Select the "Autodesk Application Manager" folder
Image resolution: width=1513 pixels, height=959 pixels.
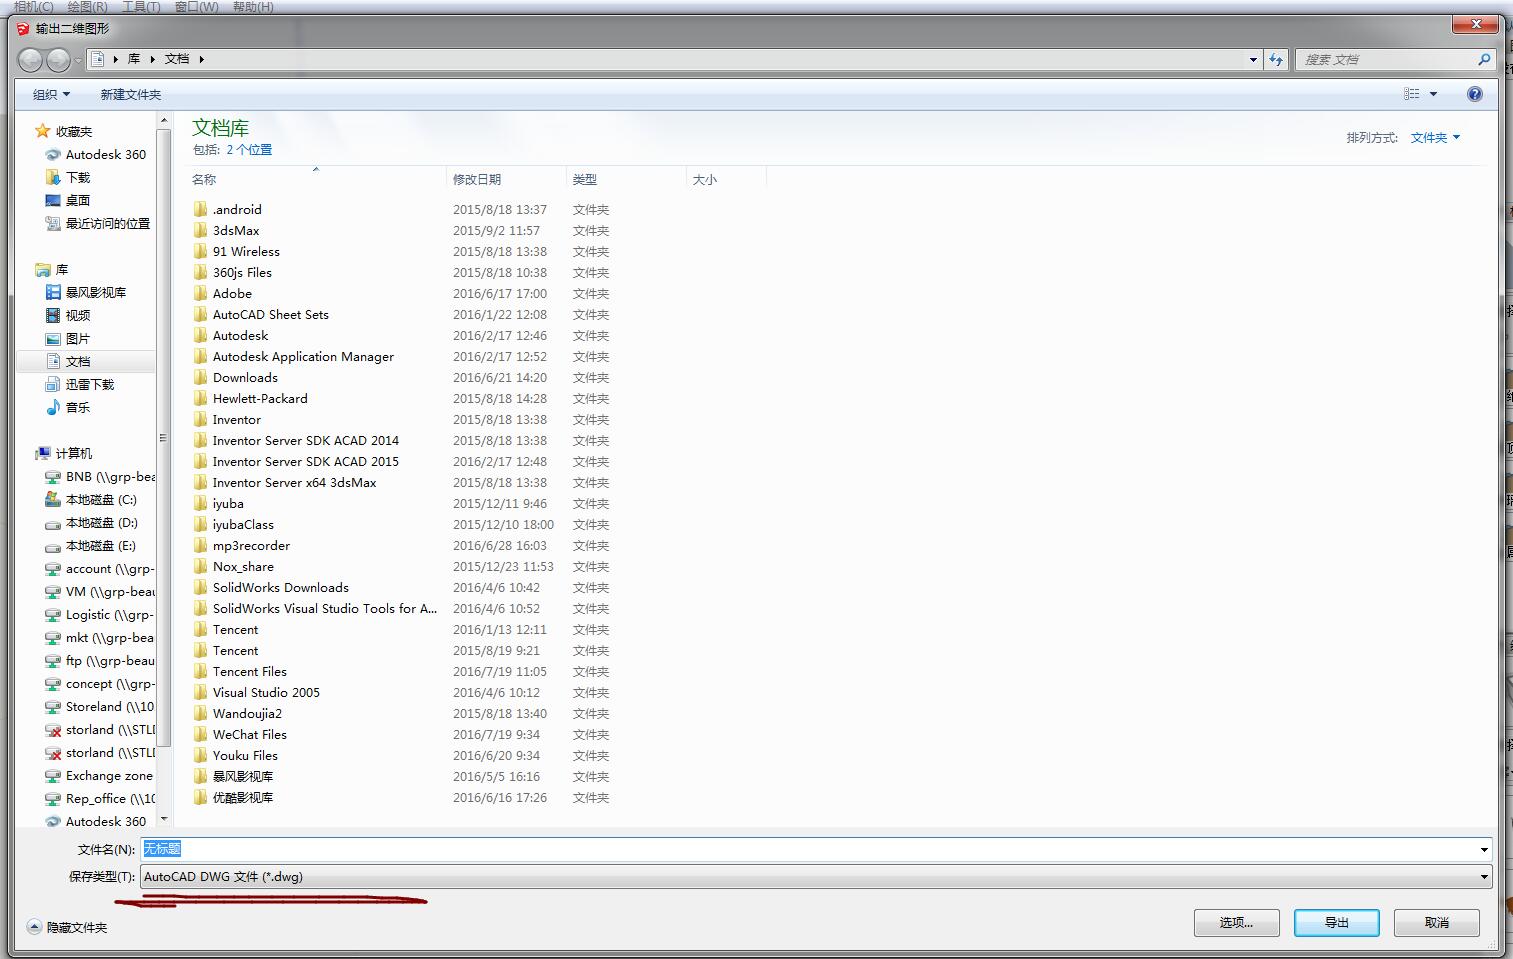(x=303, y=356)
